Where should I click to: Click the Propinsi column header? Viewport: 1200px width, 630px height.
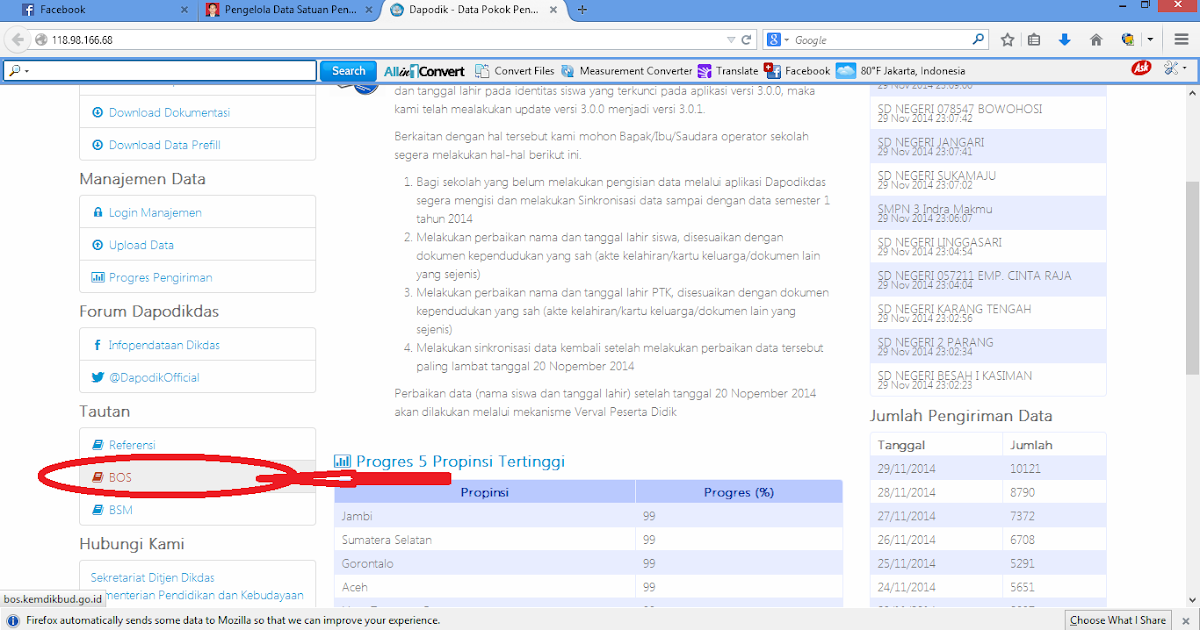pyautogui.click(x=485, y=492)
